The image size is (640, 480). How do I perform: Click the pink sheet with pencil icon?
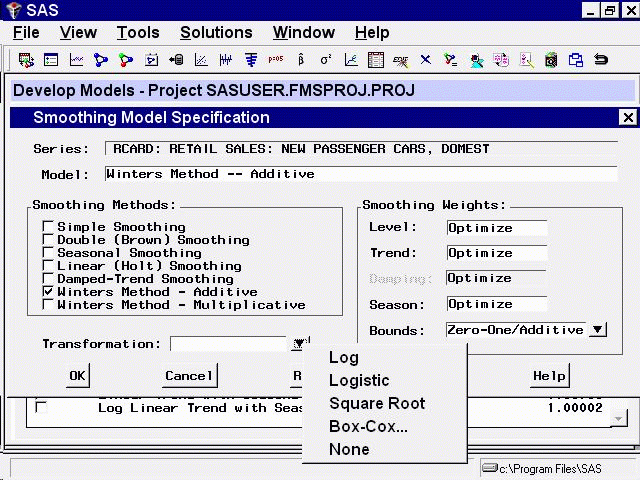527,60
